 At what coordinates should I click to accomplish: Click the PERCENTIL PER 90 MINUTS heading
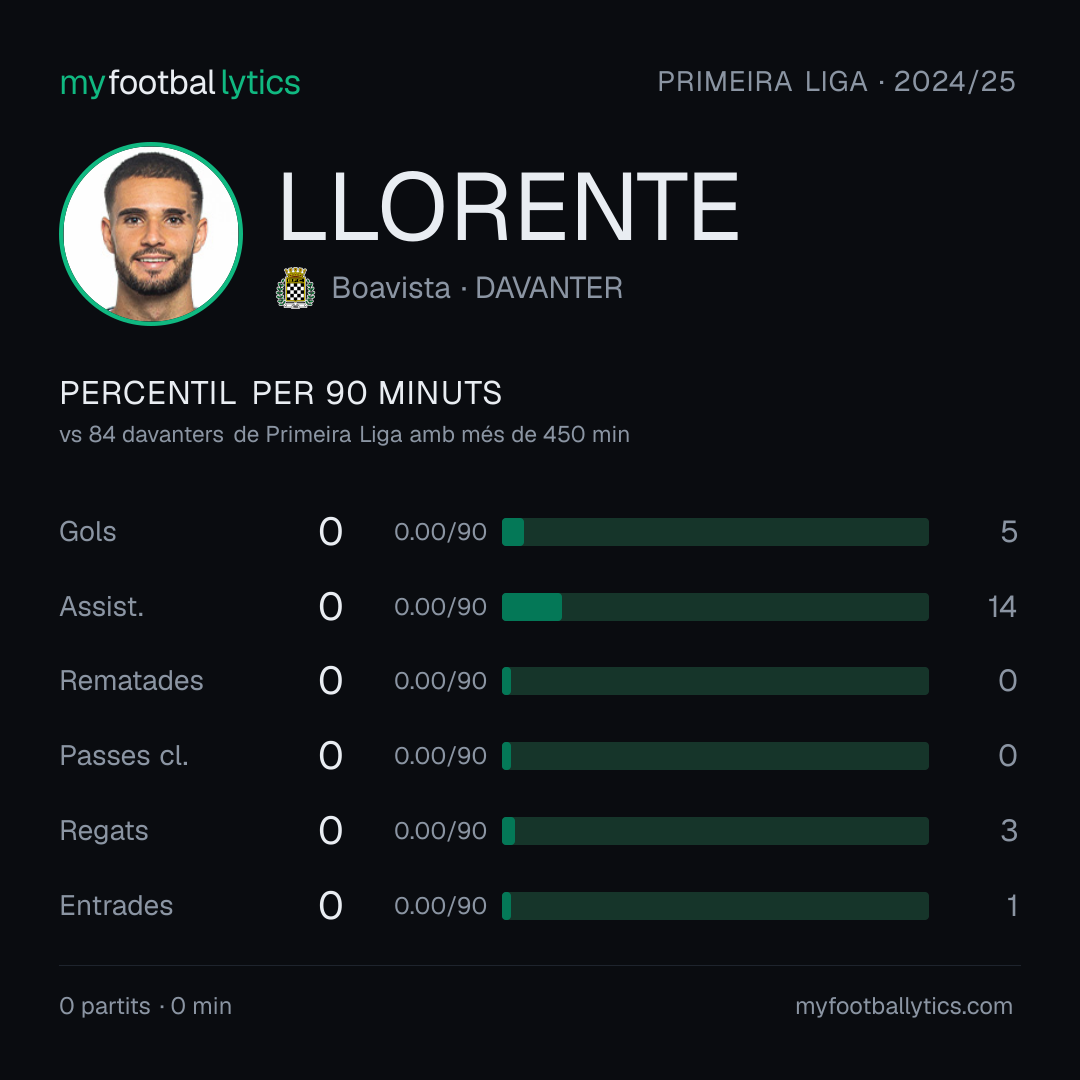[x=280, y=393]
